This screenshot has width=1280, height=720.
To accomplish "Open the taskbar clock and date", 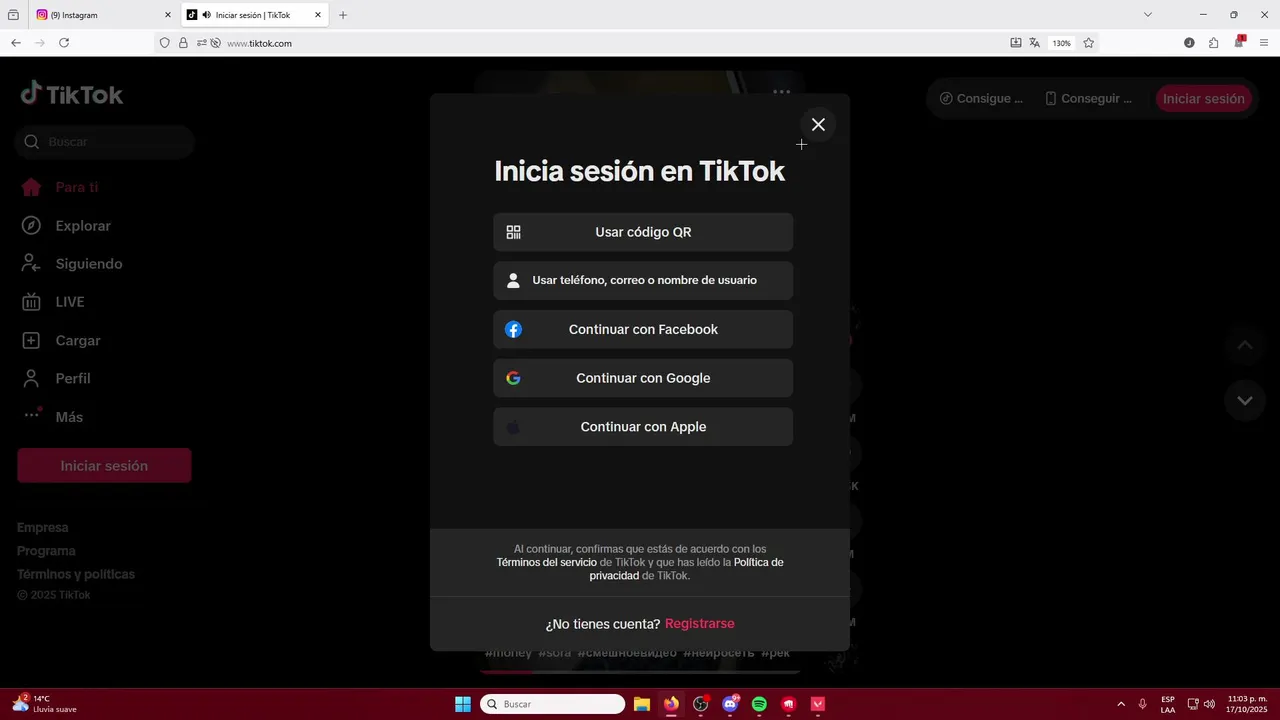I will click(x=1247, y=704).
